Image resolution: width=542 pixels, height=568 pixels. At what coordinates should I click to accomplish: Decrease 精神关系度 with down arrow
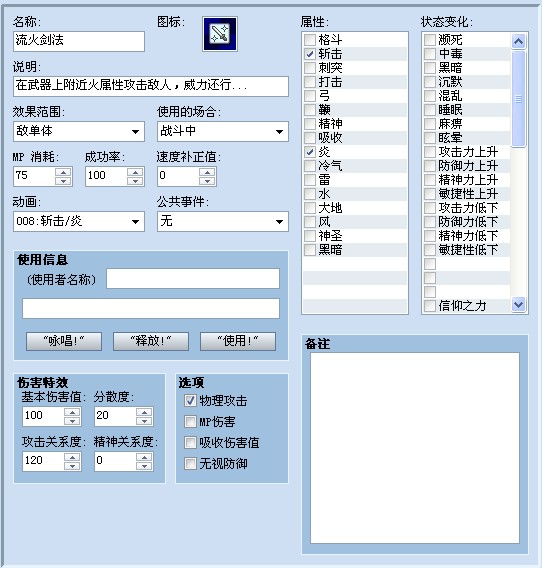[144, 466]
